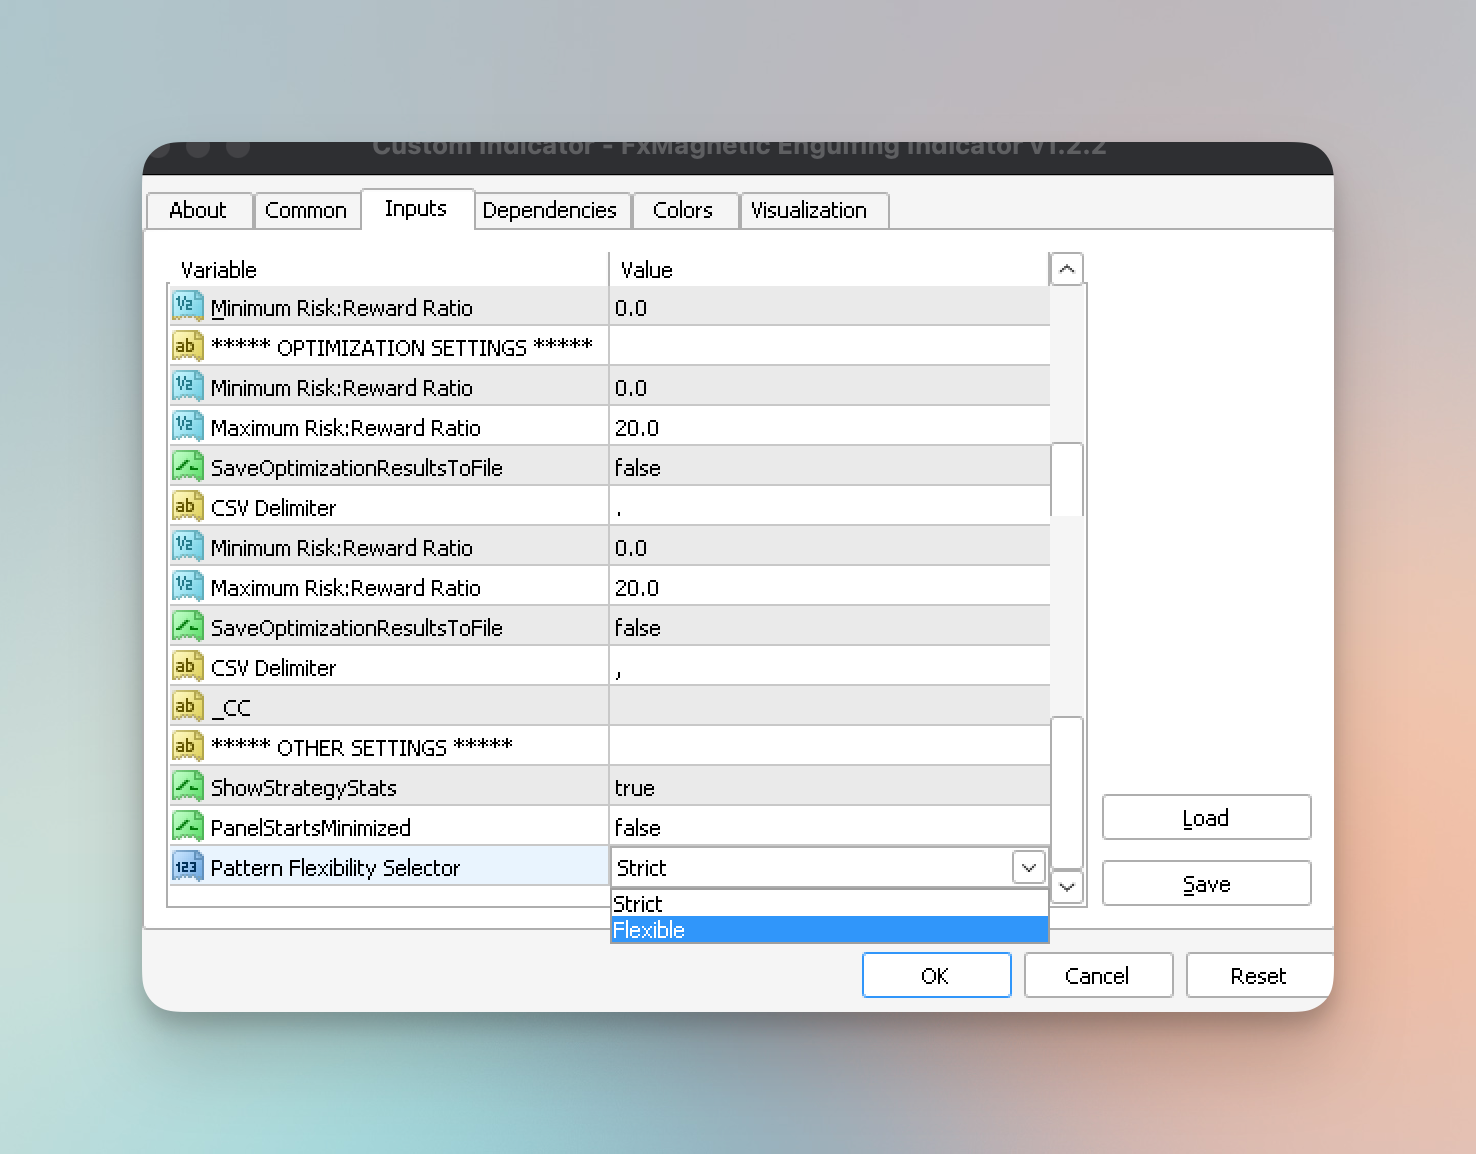This screenshot has width=1476, height=1154.
Task: Choose Flexible from the dropdown list
Action: pyautogui.click(x=829, y=930)
